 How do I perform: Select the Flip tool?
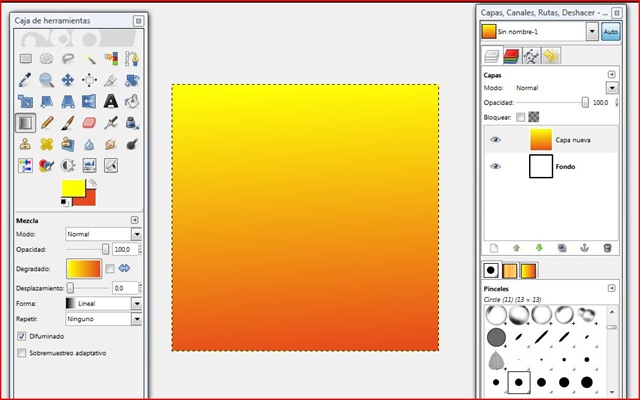point(89,101)
